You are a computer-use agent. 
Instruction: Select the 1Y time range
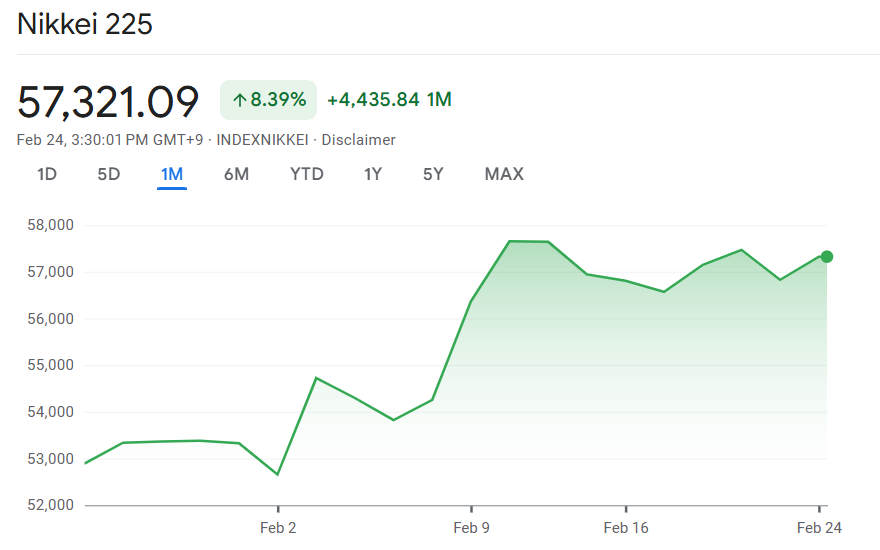(x=373, y=174)
